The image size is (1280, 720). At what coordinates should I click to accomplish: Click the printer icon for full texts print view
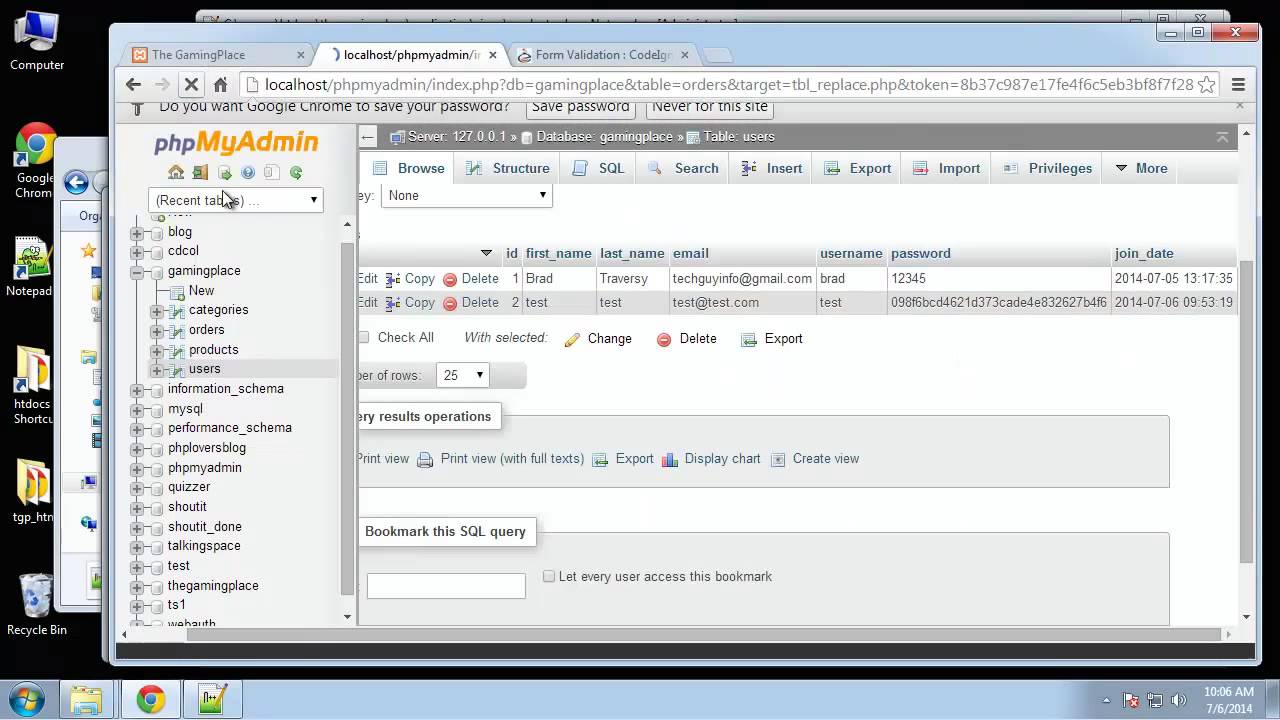425,459
